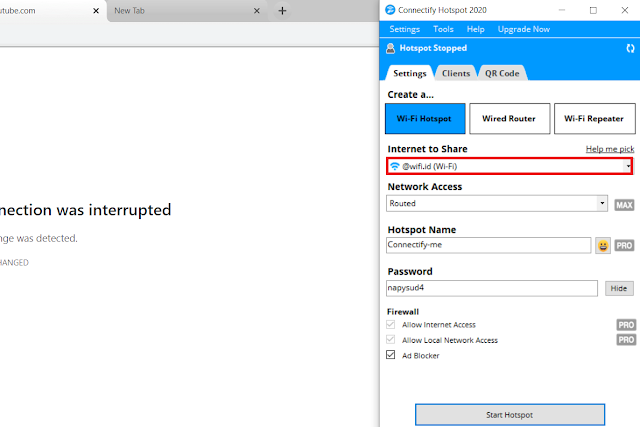Maximize the Connectify Hotspot window
This screenshot has width=640, height=427.
click(x=593, y=10)
